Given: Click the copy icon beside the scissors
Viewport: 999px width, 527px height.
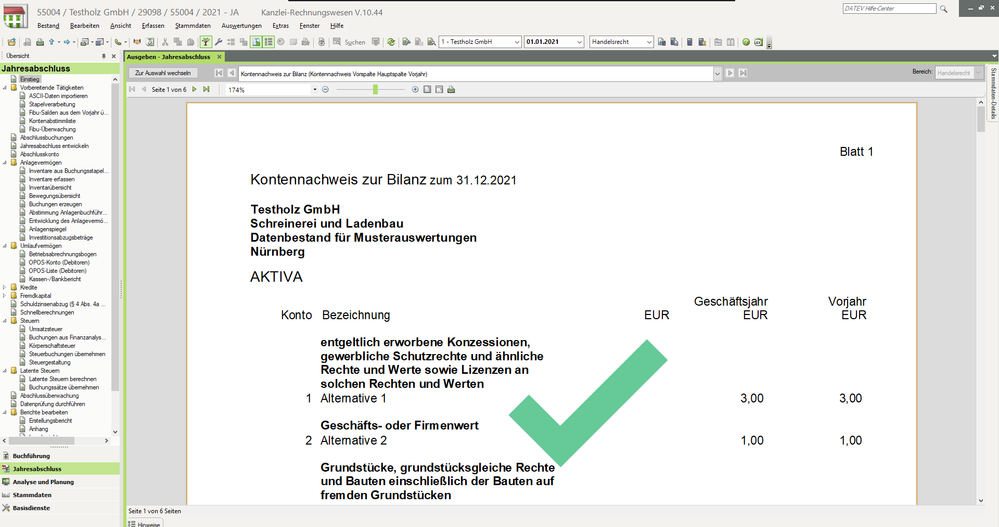Looking at the screenshot, I should click(178, 42).
